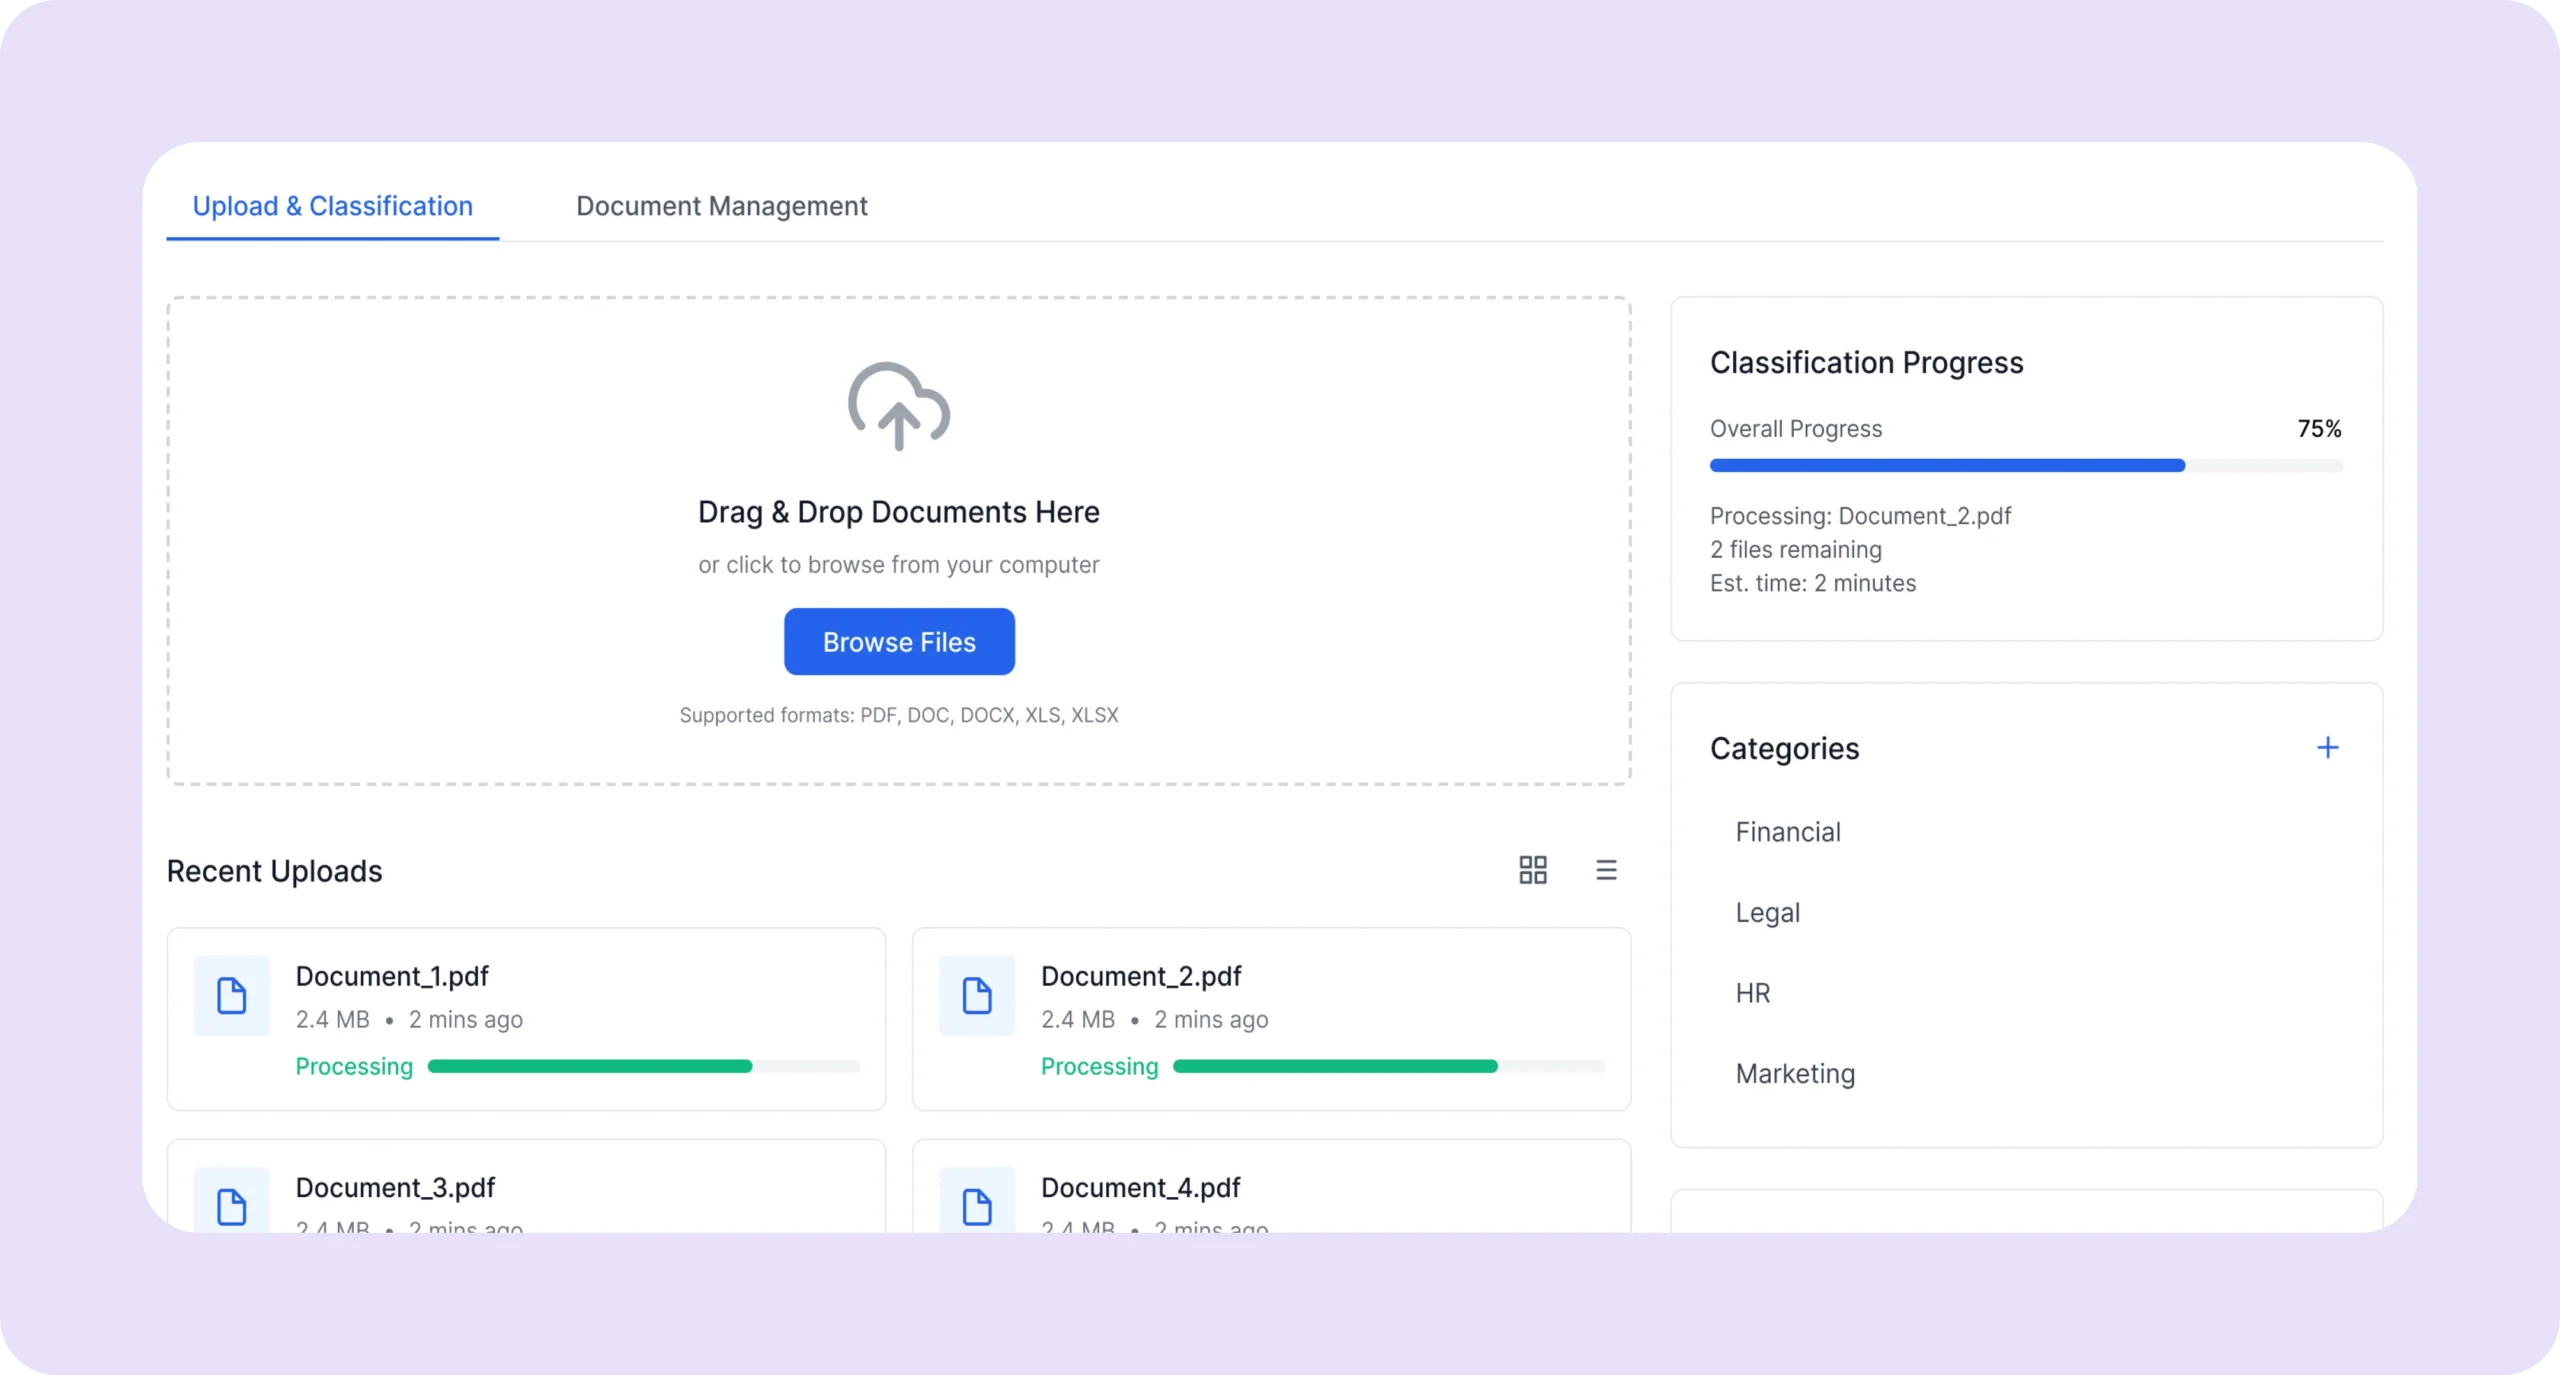Click Document_1.pdf processing progress bar
The width and height of the screenshot is (2560, 1375).
643,1067
